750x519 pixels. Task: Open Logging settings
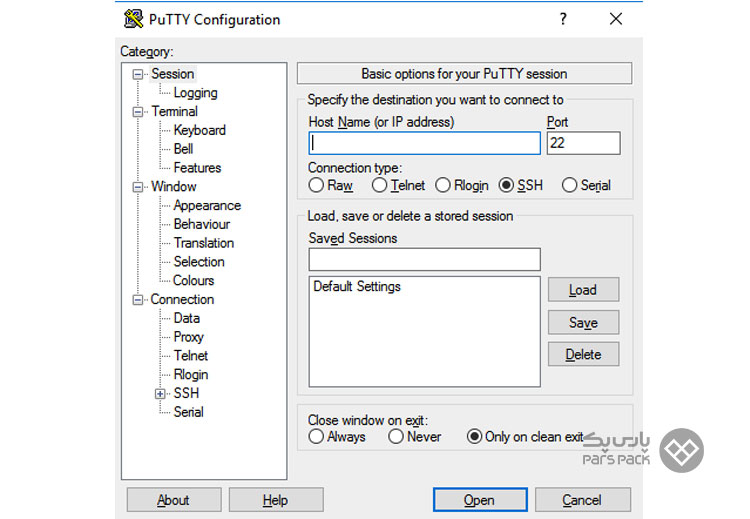(x=195, y=93)
